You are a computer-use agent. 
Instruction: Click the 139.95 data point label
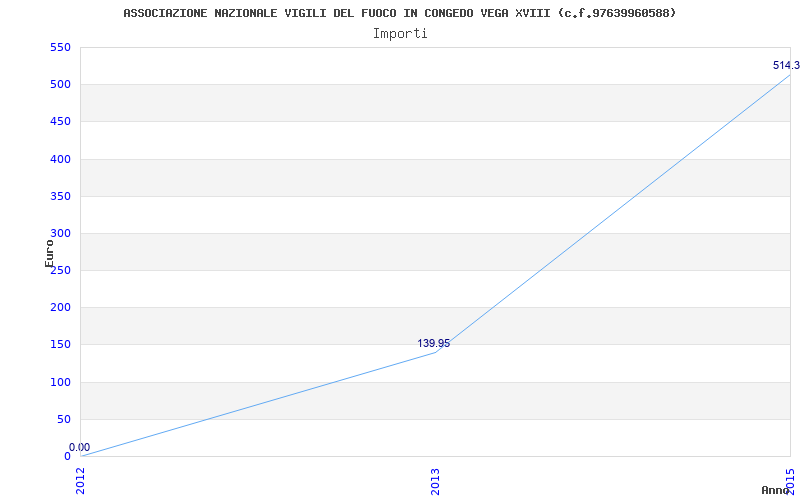[434, 343]
